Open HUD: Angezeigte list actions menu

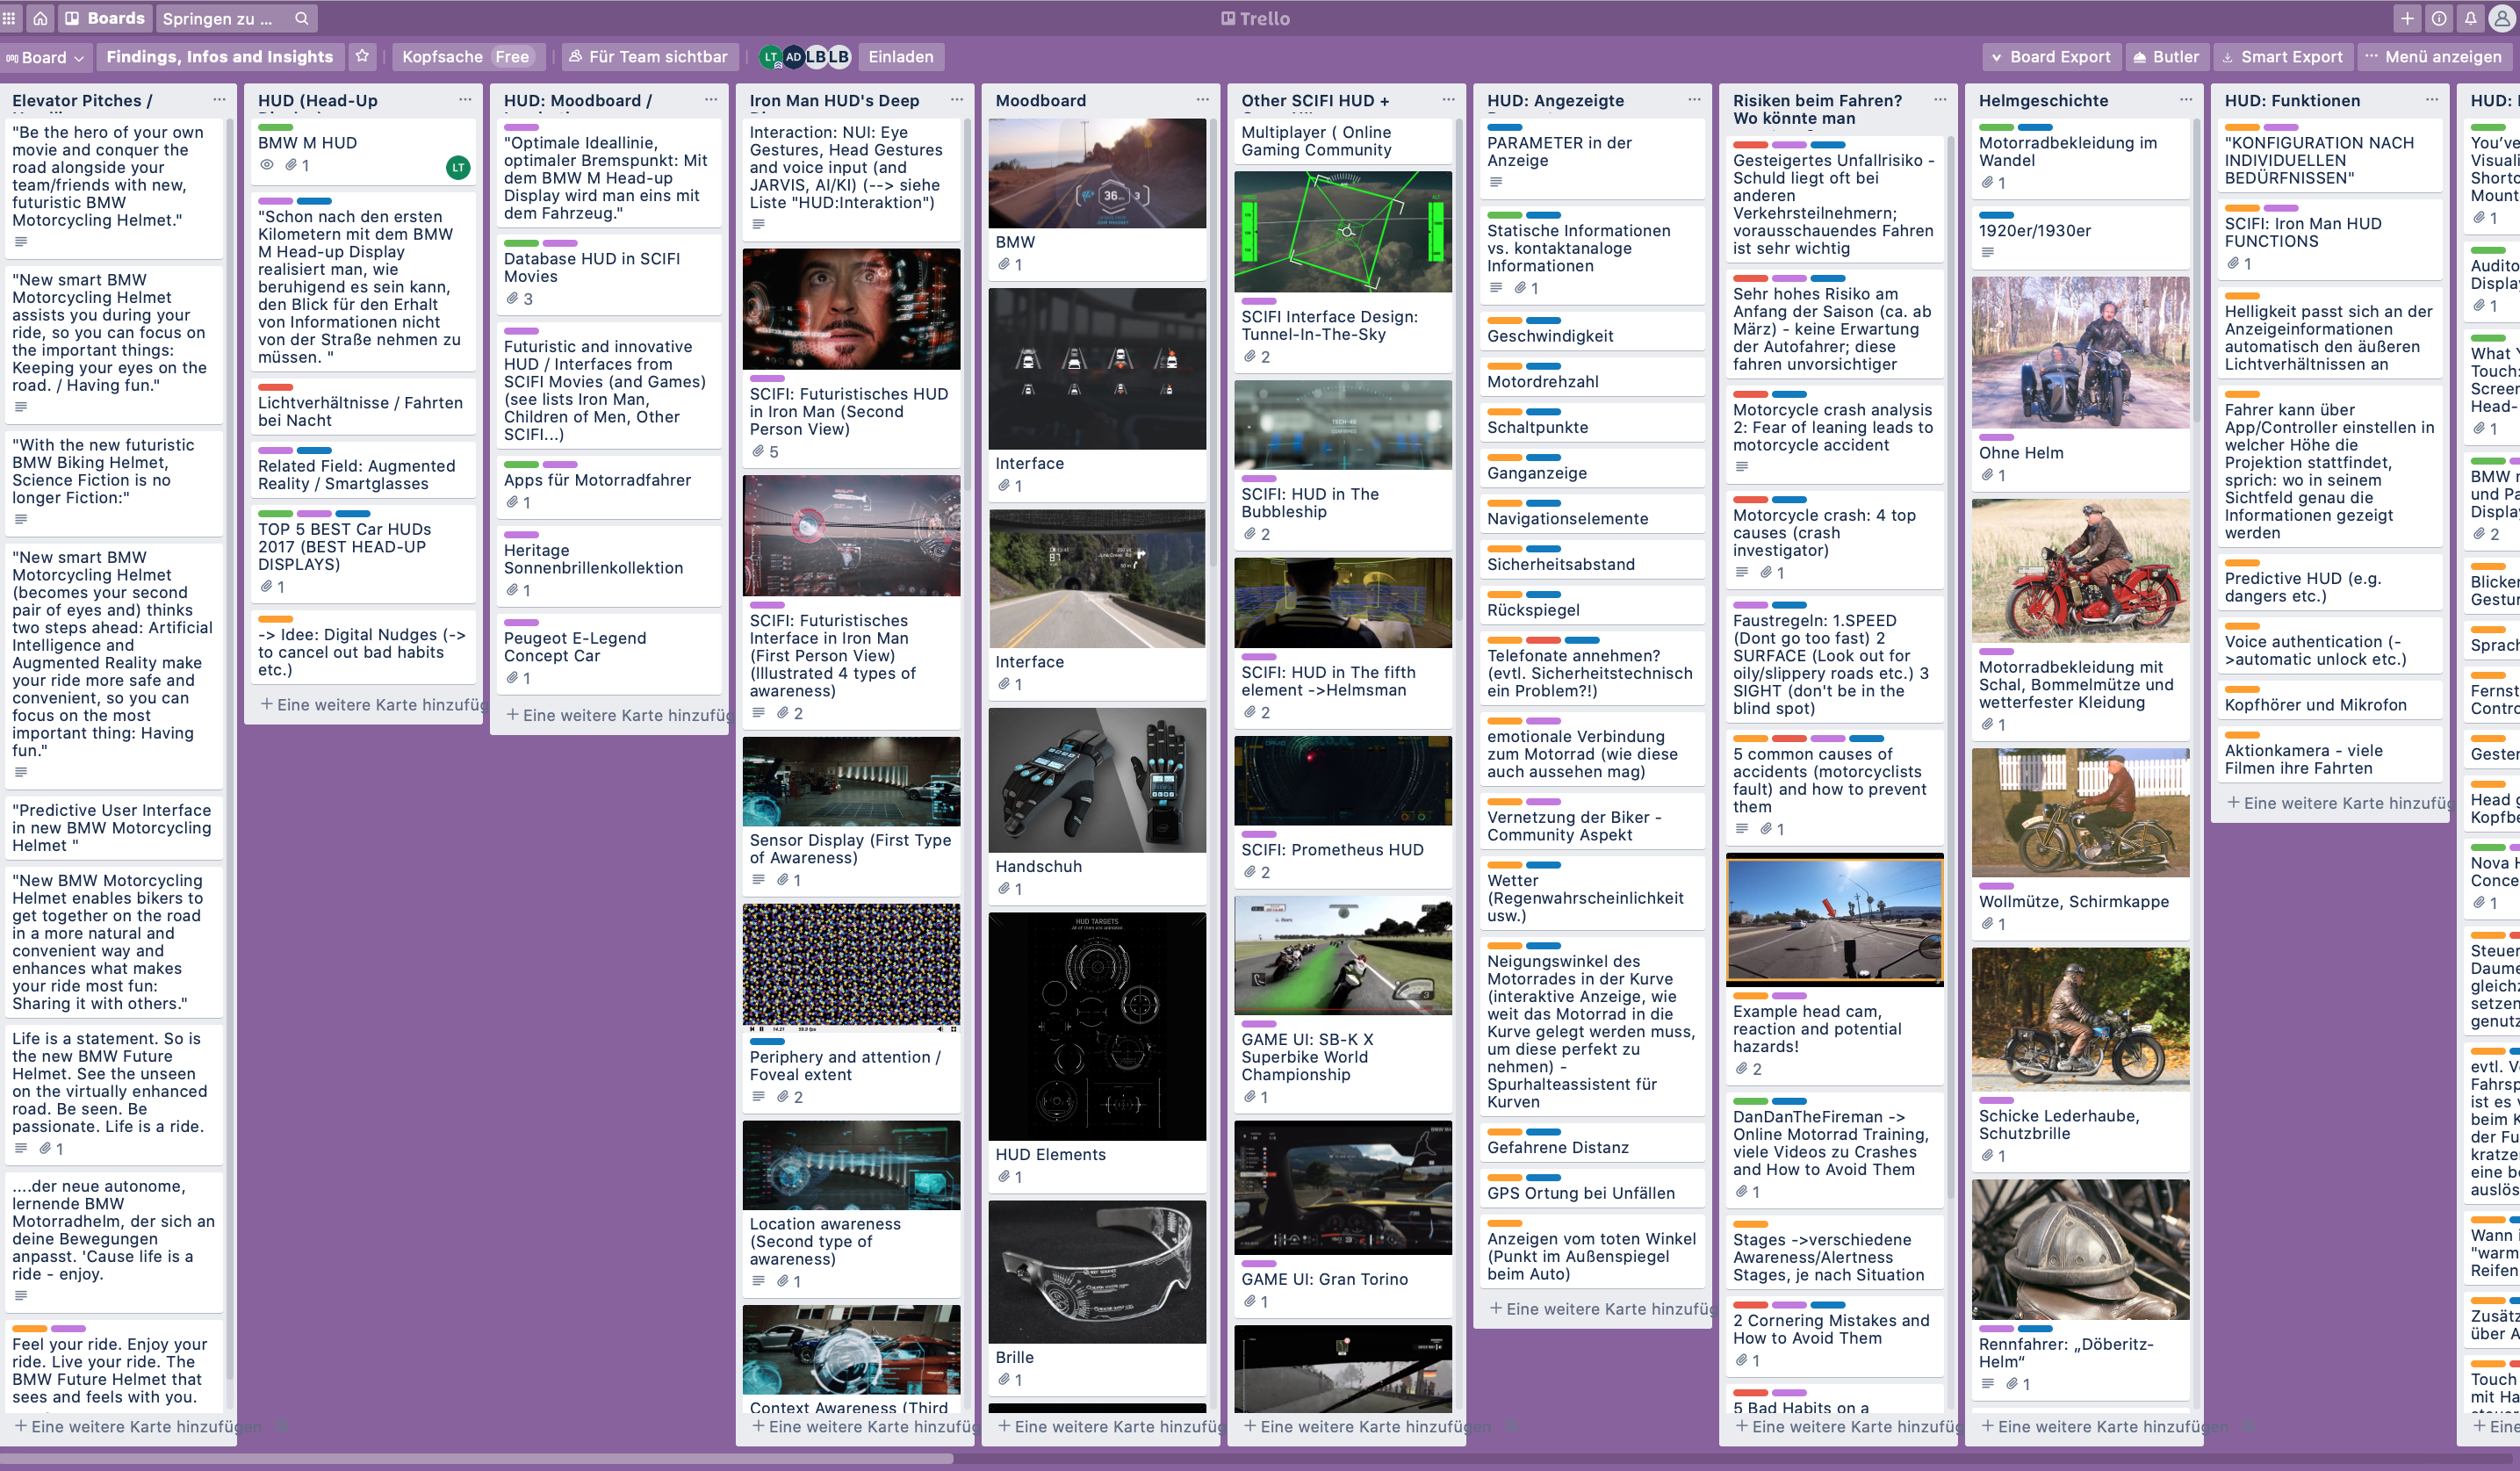(1694, 100)
